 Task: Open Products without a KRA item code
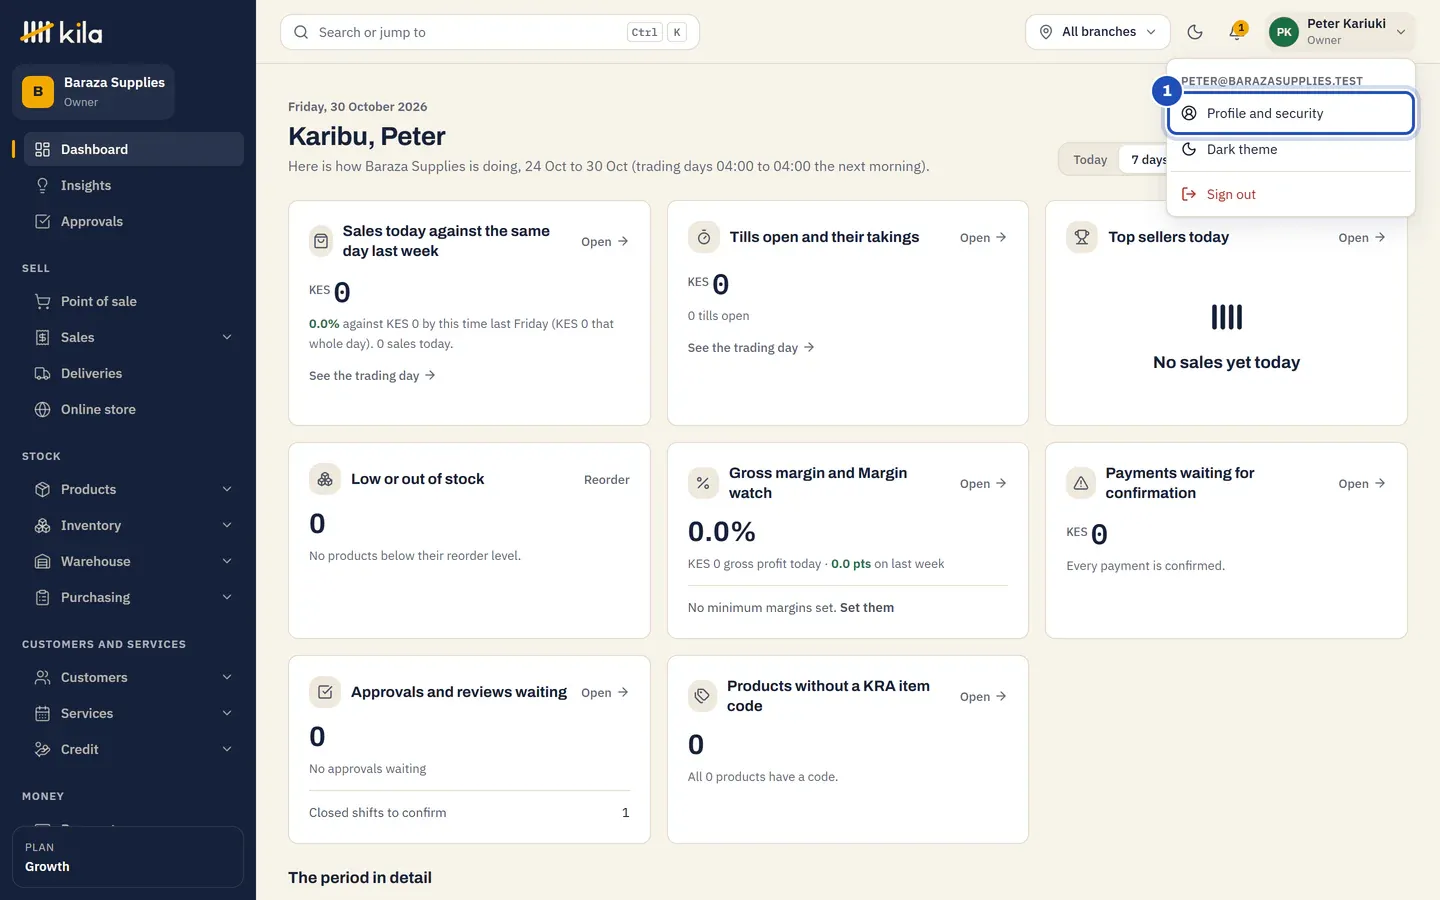click(983, 697)
